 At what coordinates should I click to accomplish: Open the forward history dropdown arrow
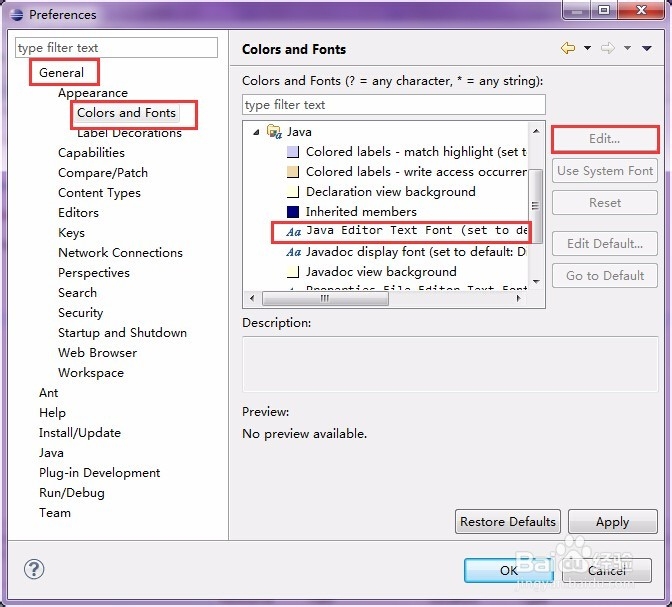point(627,48)
